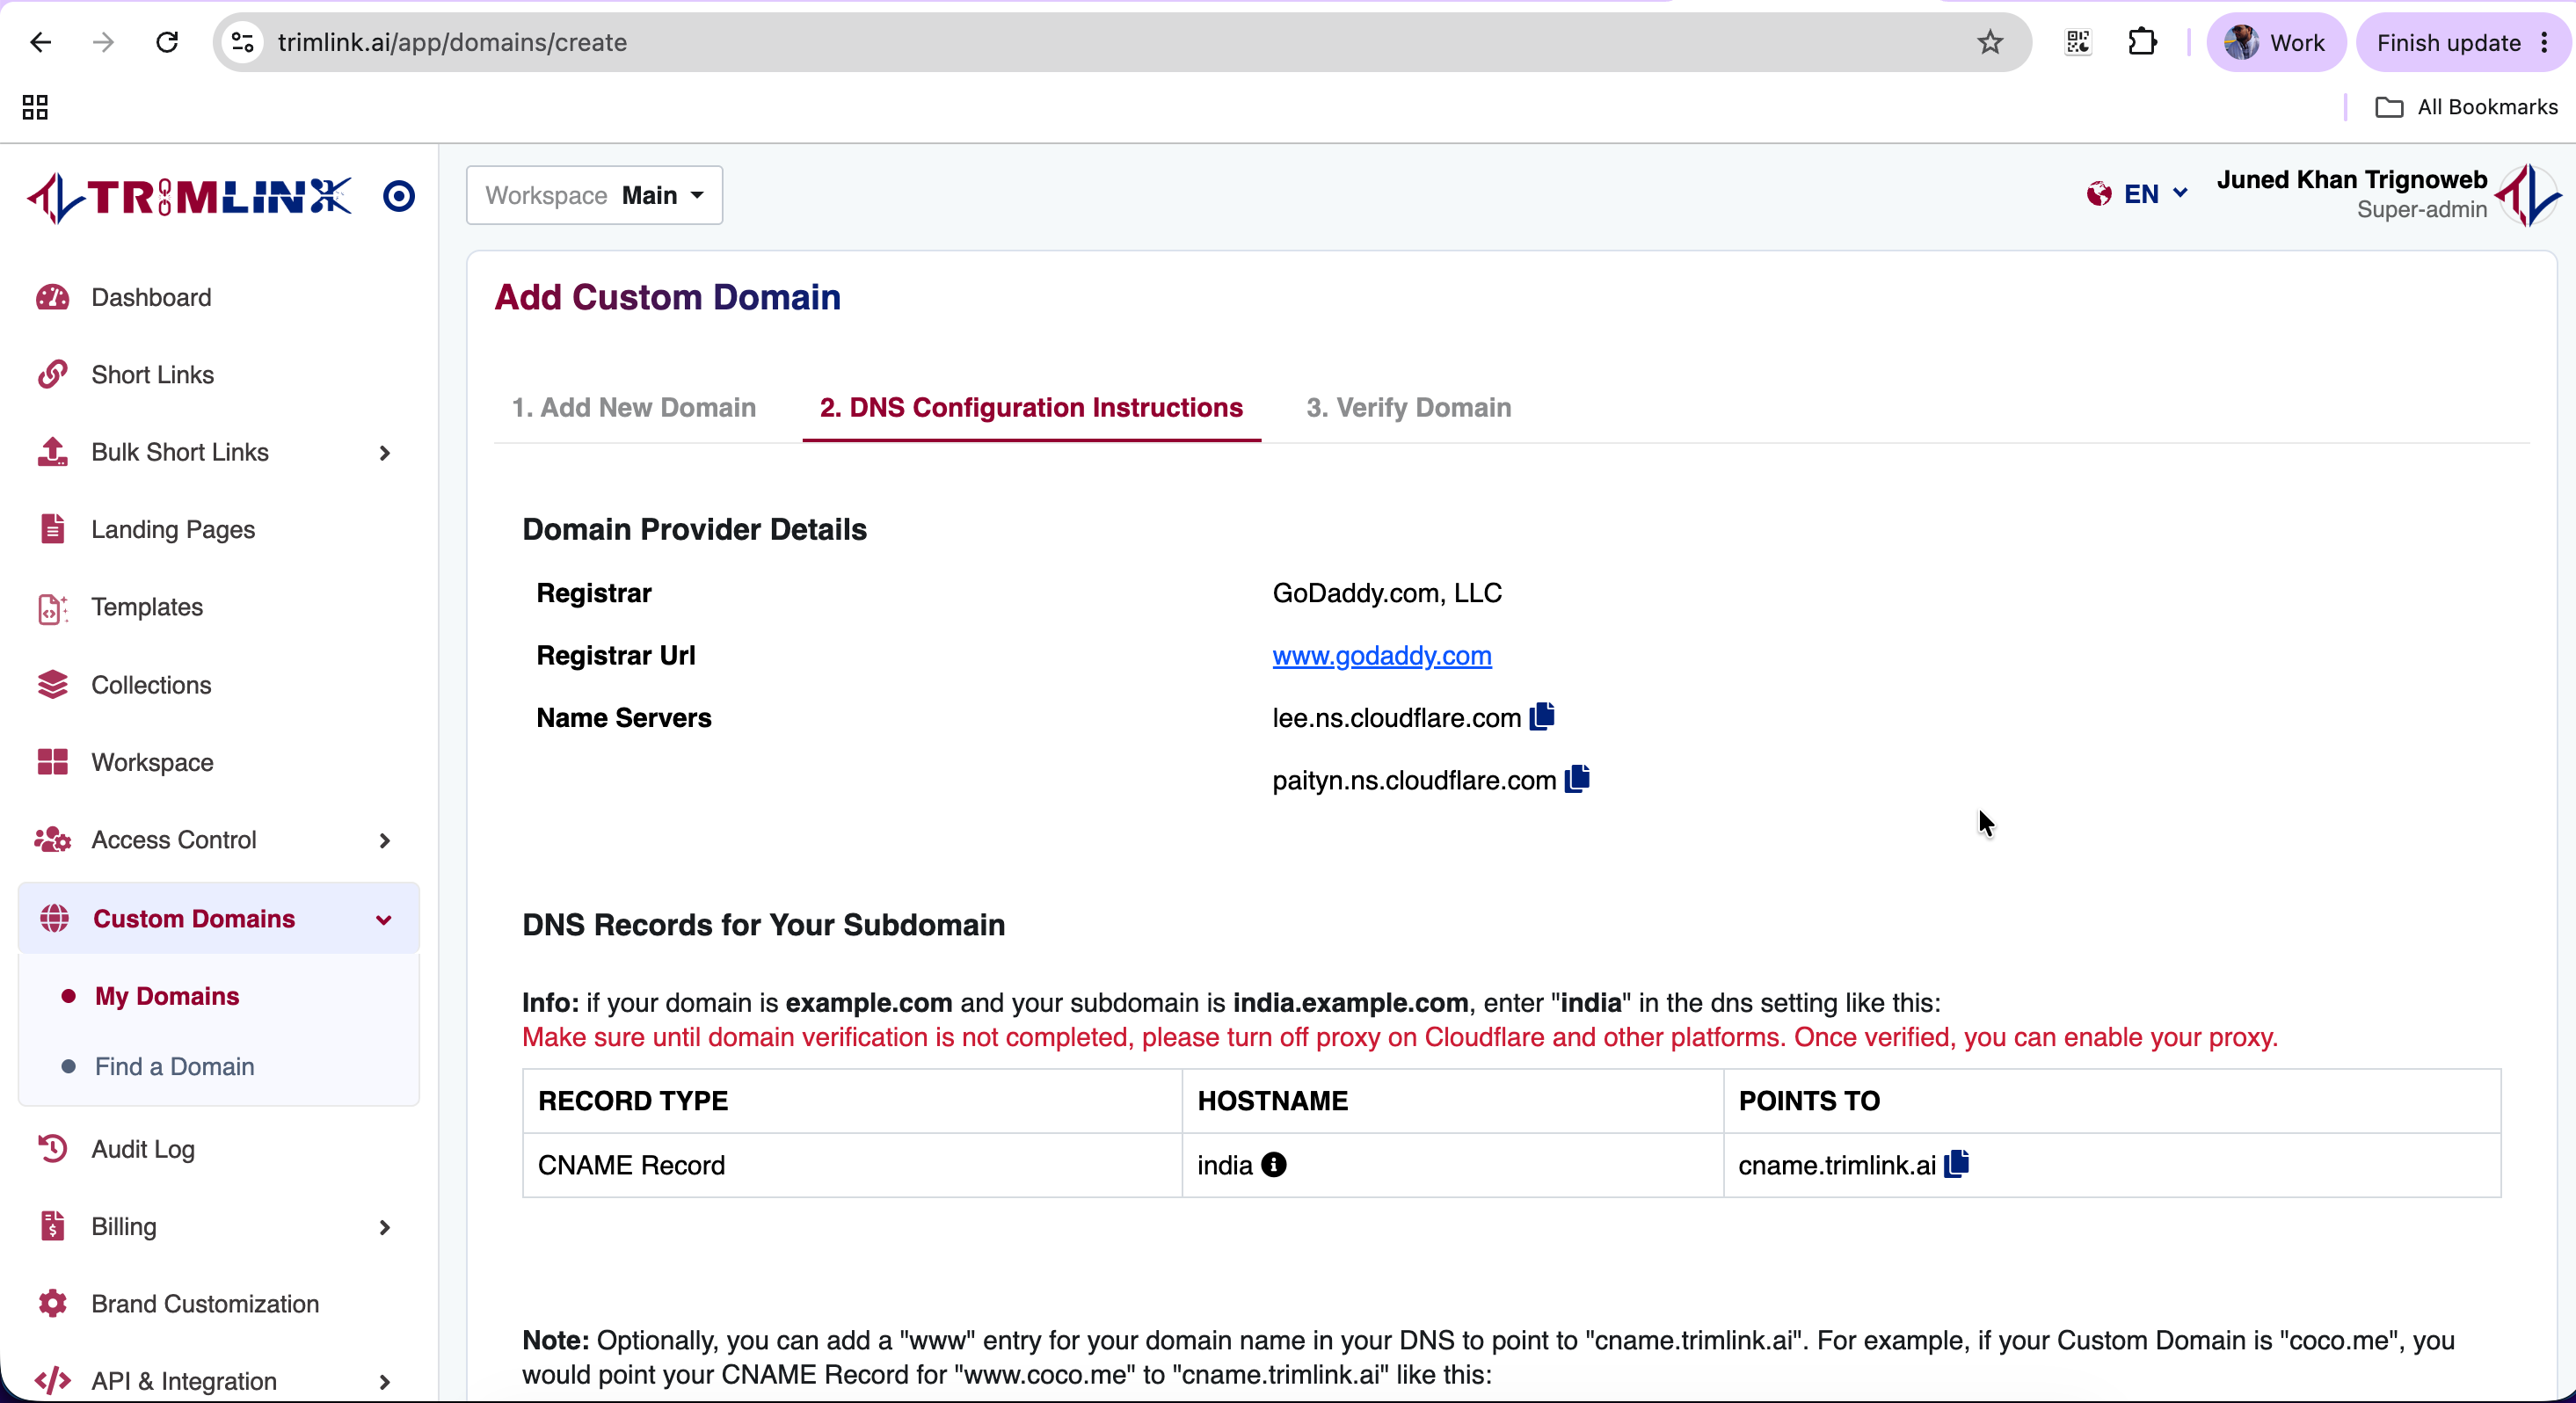Bookmark this page with star icon
The height and width of the screenshot is (1403, 2576).
click(x=1990, y=42)
